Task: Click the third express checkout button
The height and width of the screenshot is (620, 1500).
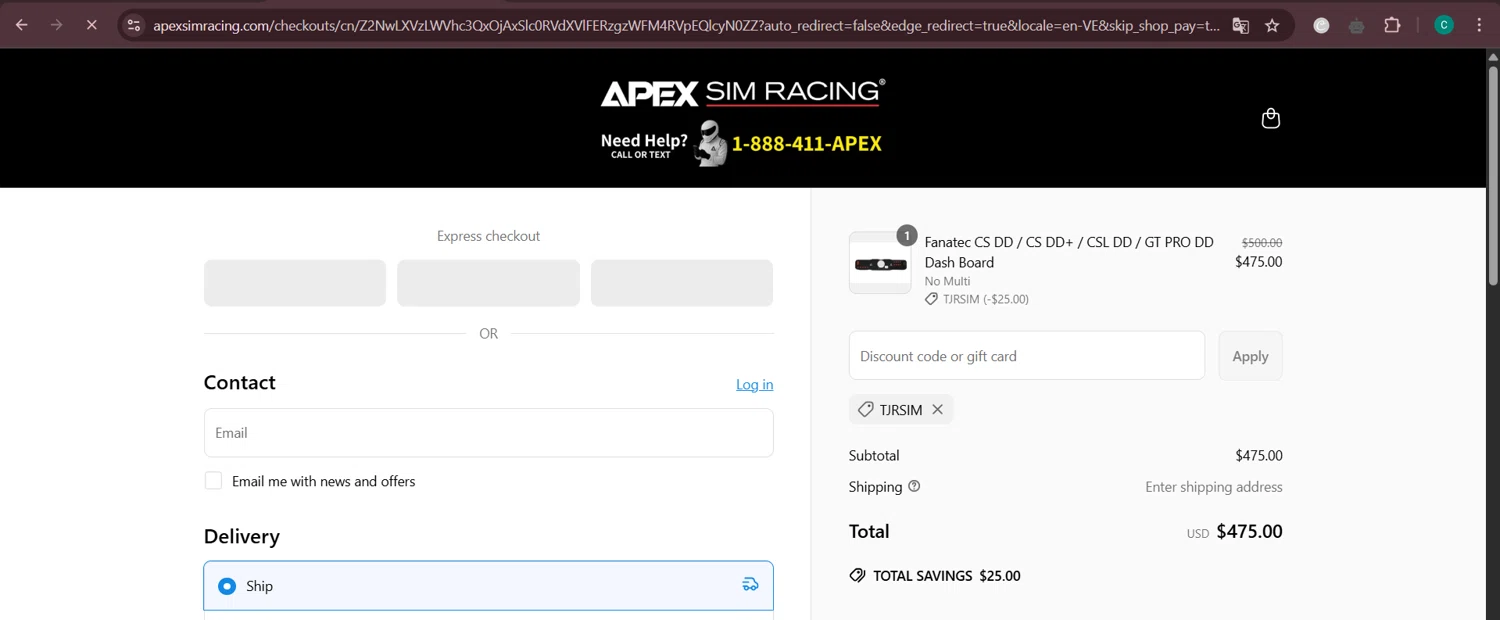Action: coord(682,283)
